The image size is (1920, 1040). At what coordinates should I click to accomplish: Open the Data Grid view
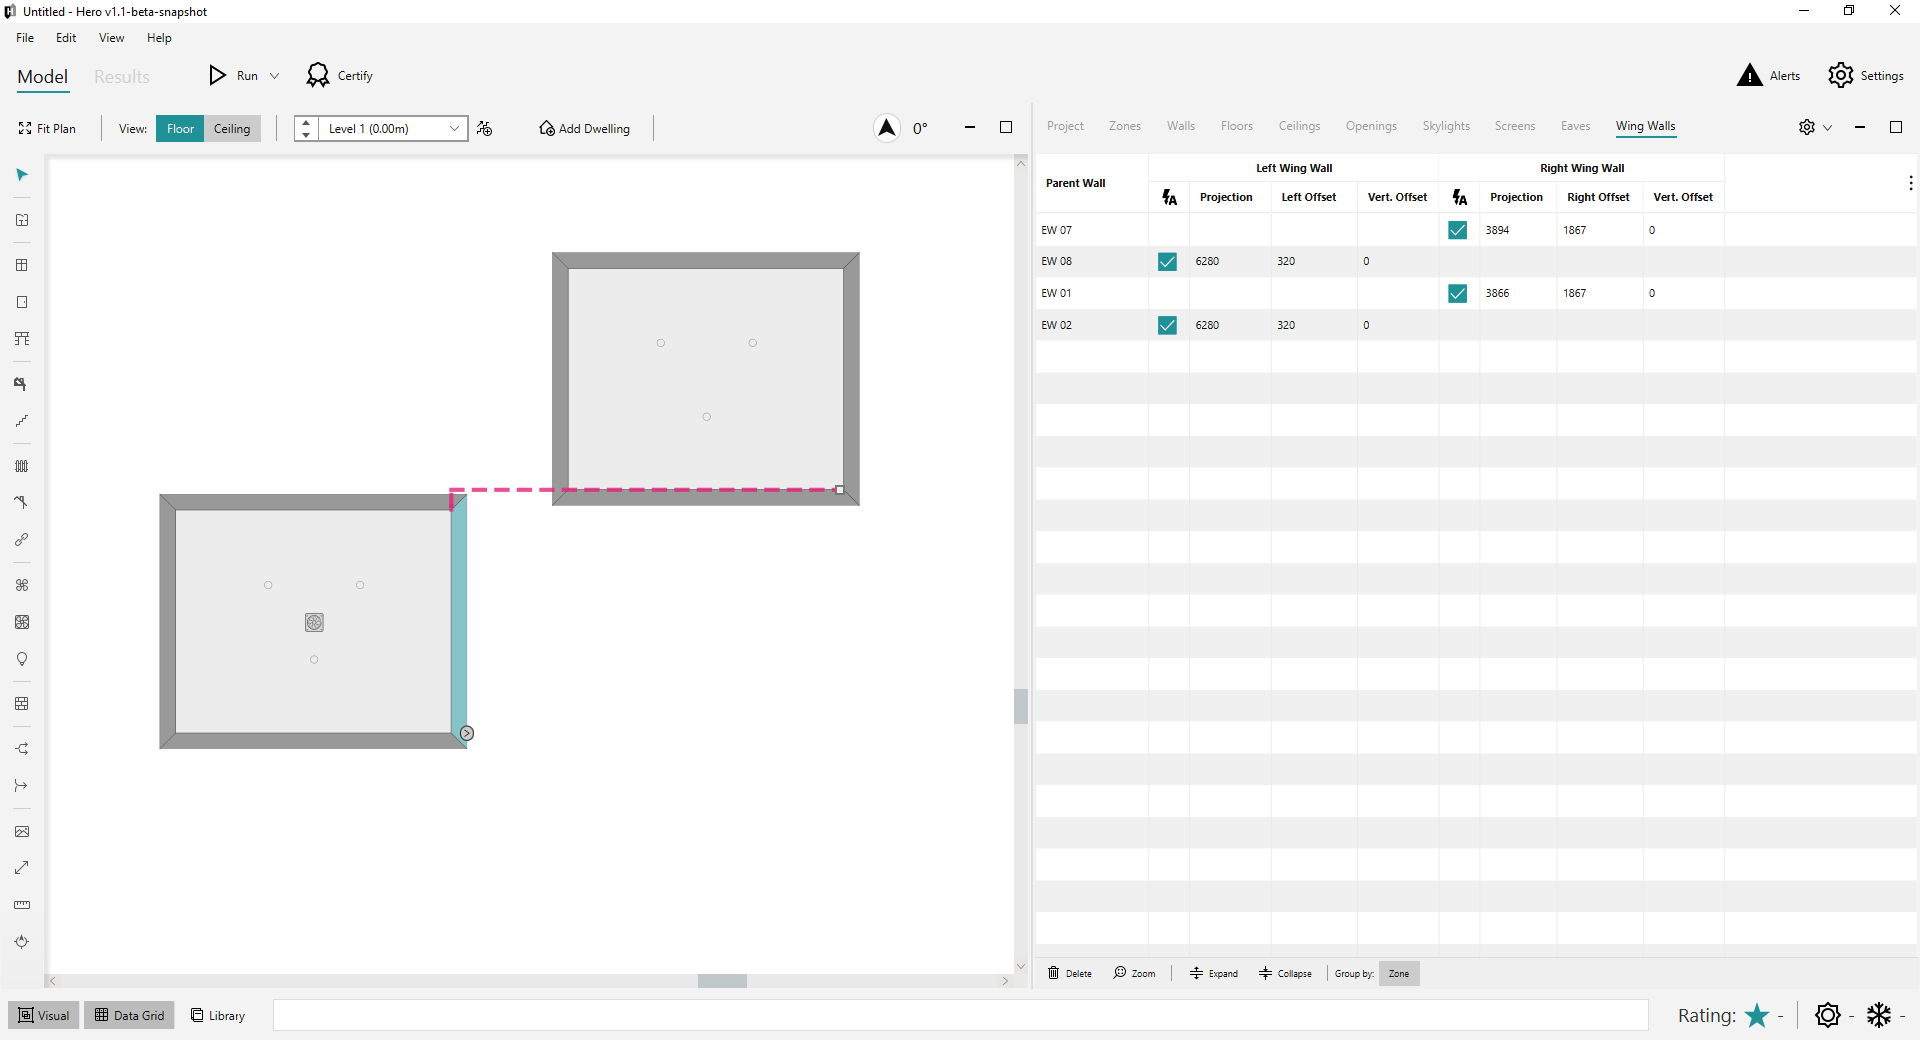tap(129, 1015)
